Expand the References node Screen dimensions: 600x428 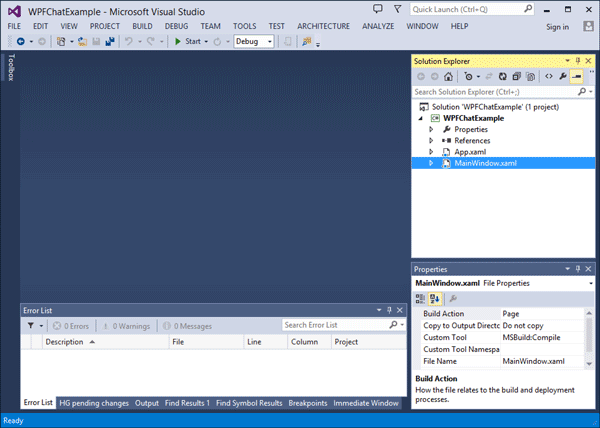tap(431, 140)
